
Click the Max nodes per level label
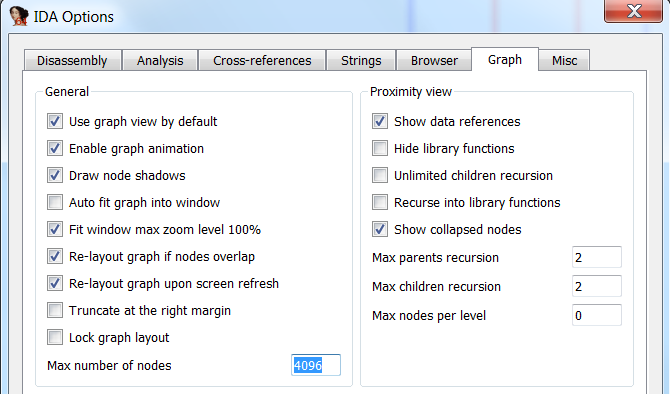(x=429, y=316)
